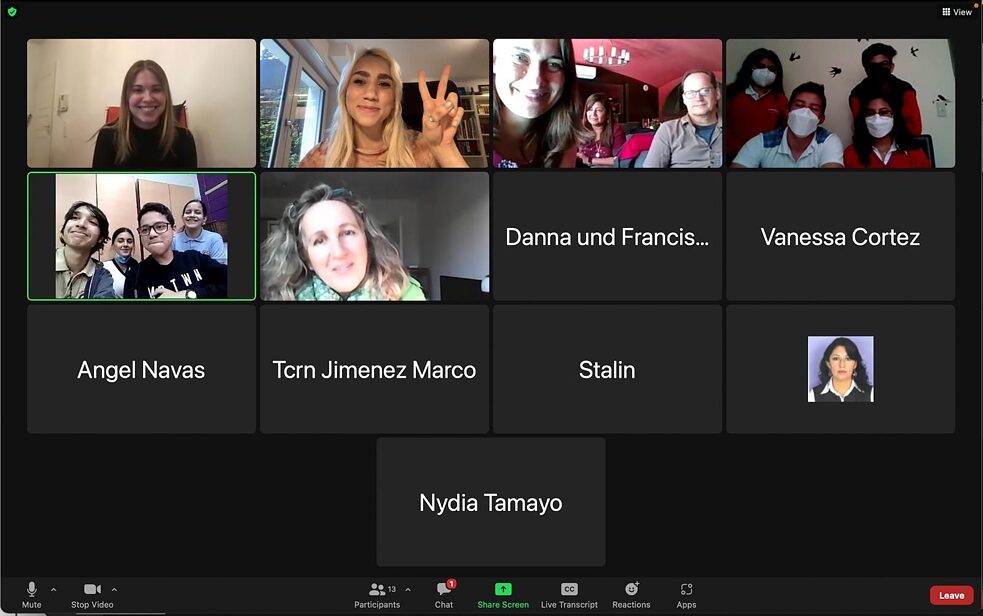Viewport: 983px width, 616px height.
Task: Select Nydia Tamayo participant tile
Action: click(491, 502)
